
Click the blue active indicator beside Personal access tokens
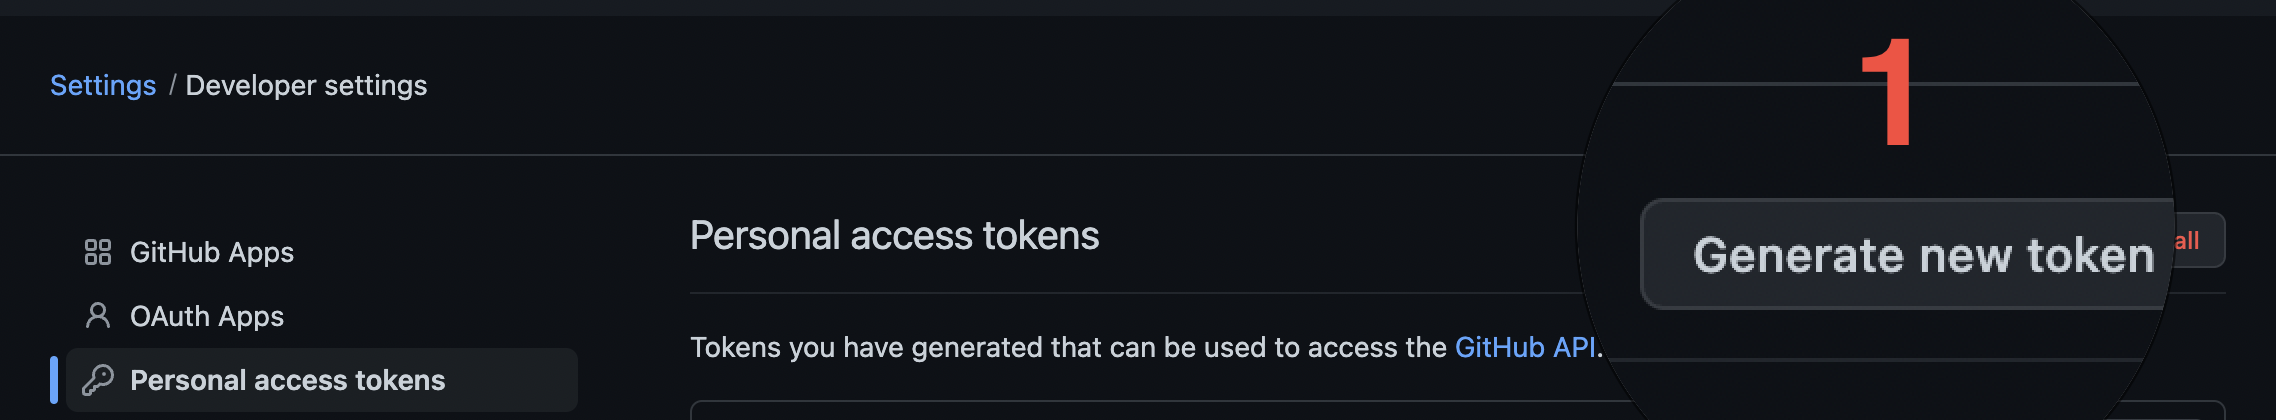(54, 380)
